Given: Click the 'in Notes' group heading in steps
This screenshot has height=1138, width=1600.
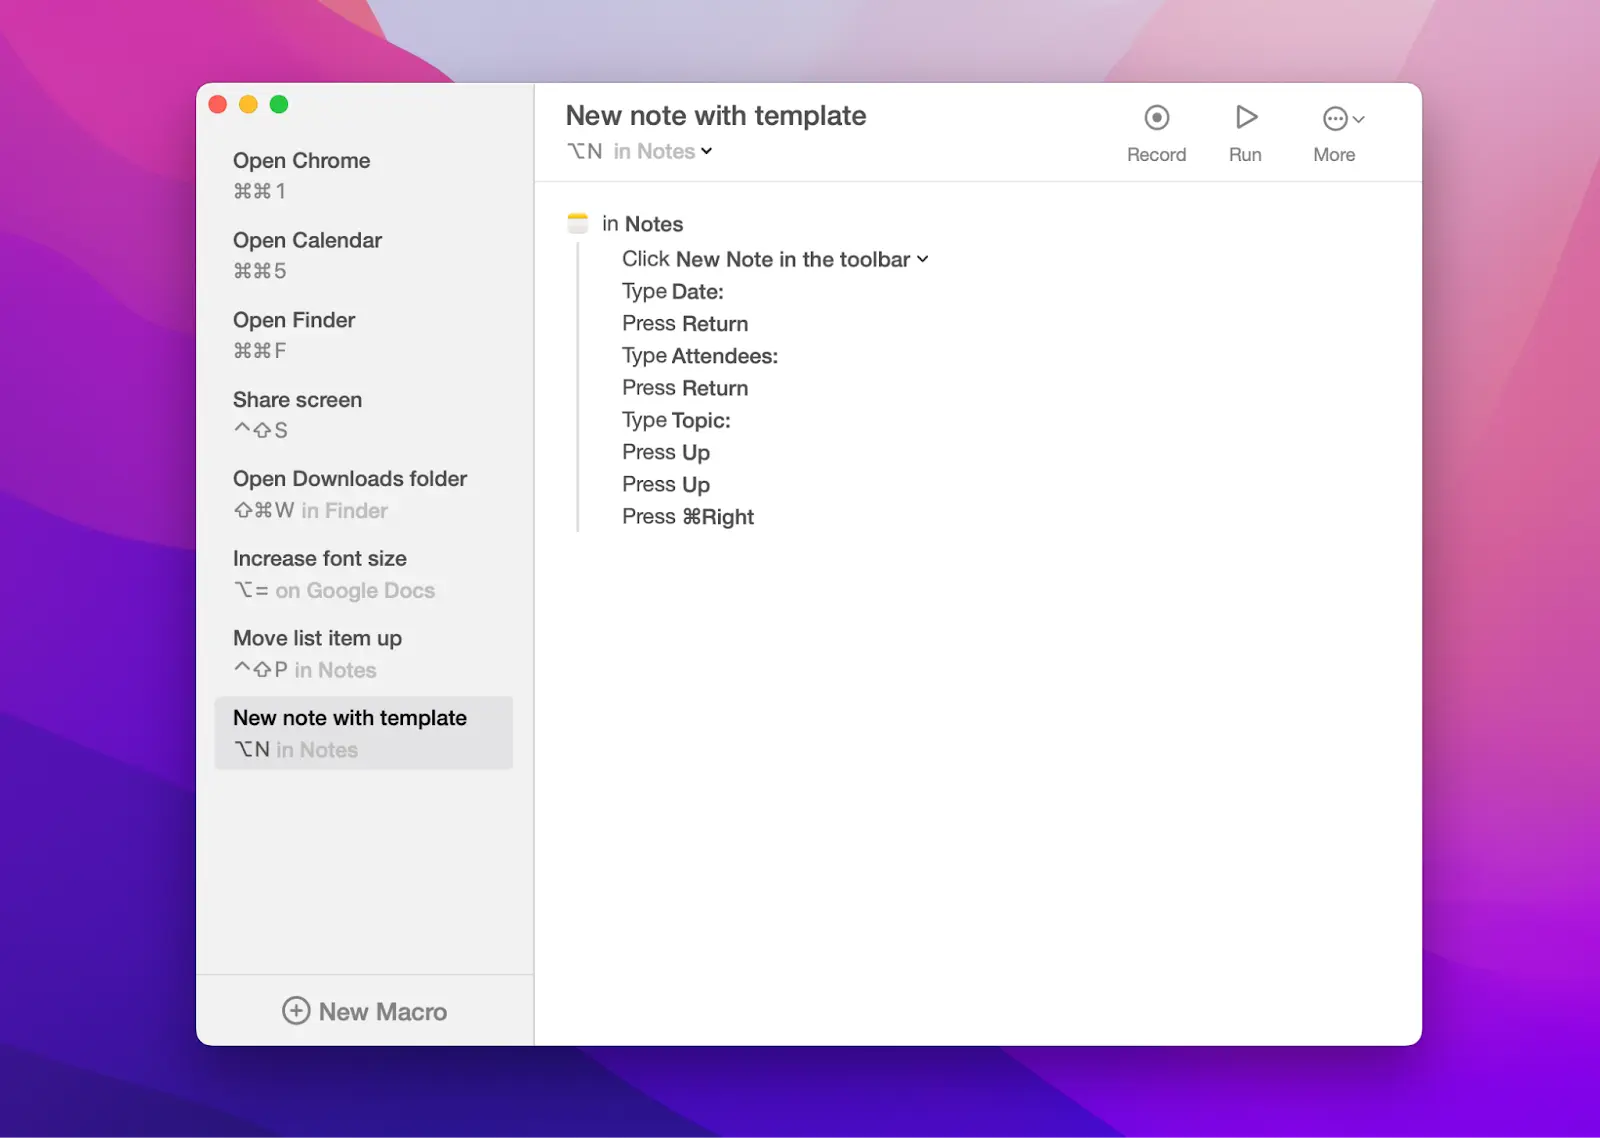Looking at the screenshot, I should point(642,224).
